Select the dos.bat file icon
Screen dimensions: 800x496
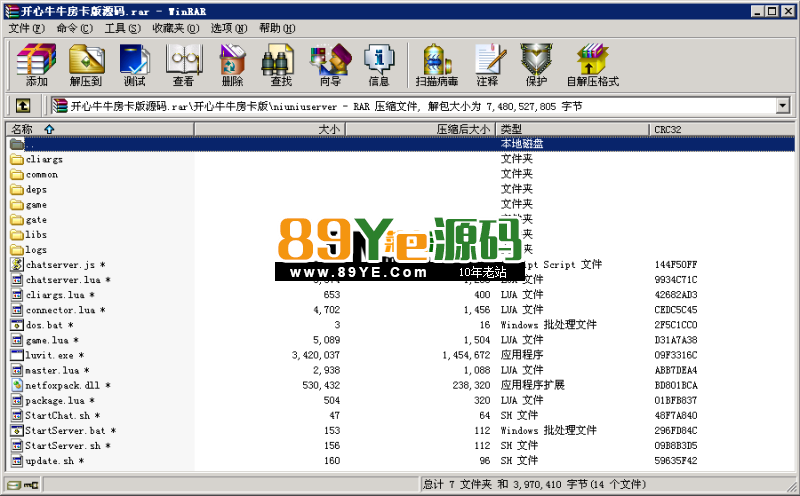[x=17, y=325]
